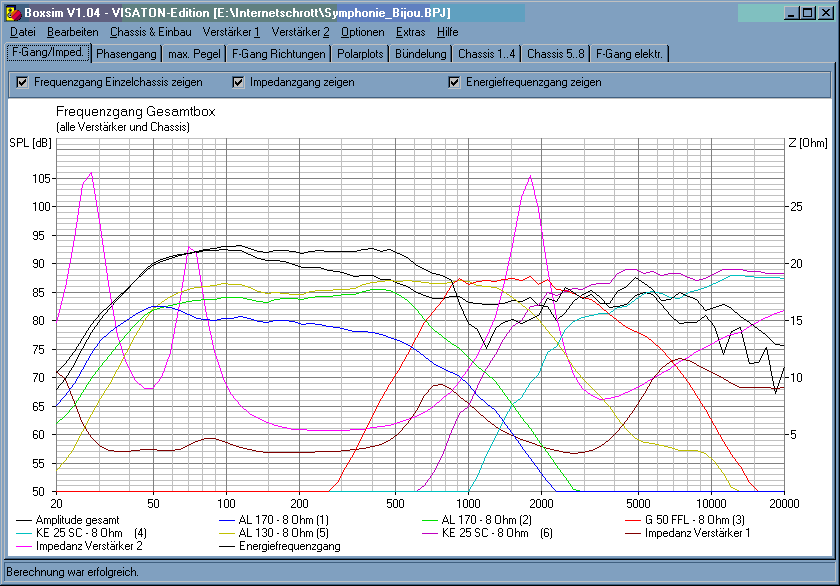Toggle Energiefrequenzgang zeigen checkbox
Viewport: 840px width, 586px height.
click(454, 82)
